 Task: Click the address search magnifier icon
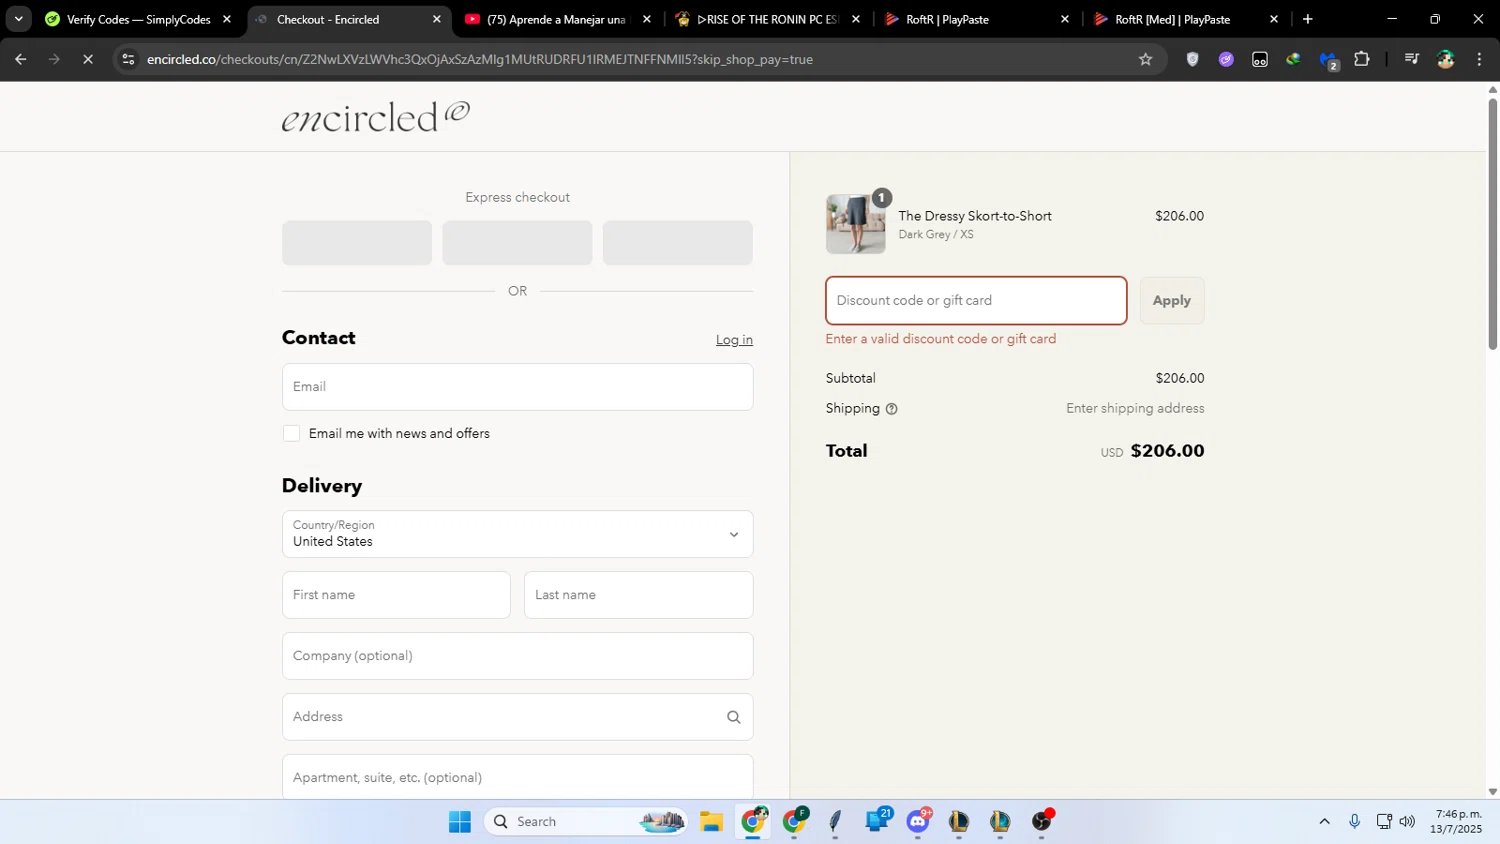(x=733, y=717)
